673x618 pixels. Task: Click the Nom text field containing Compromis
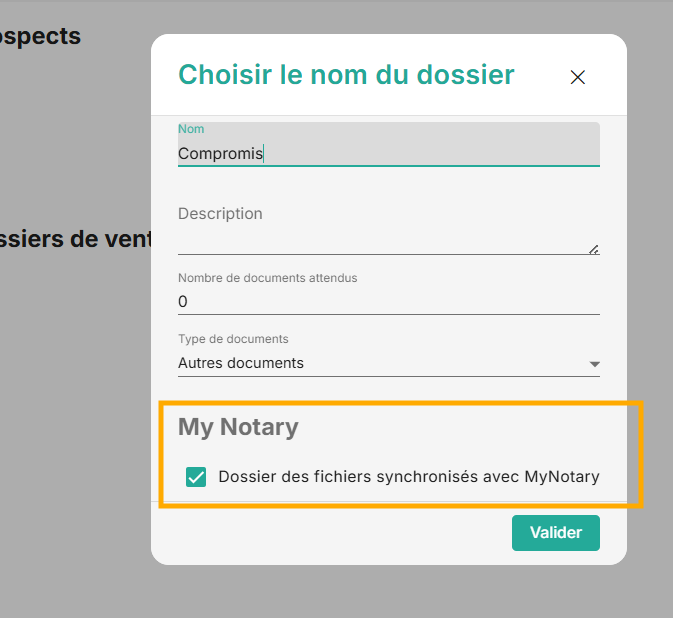pyautogui.click(x=388, y=153)
